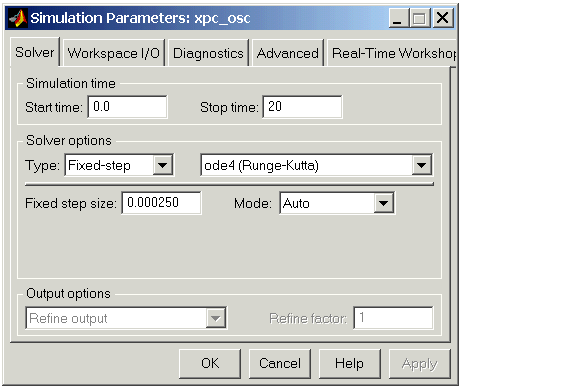Open the Mode dropdown set to Auto
580x390 pixels.
click(337, 203)
